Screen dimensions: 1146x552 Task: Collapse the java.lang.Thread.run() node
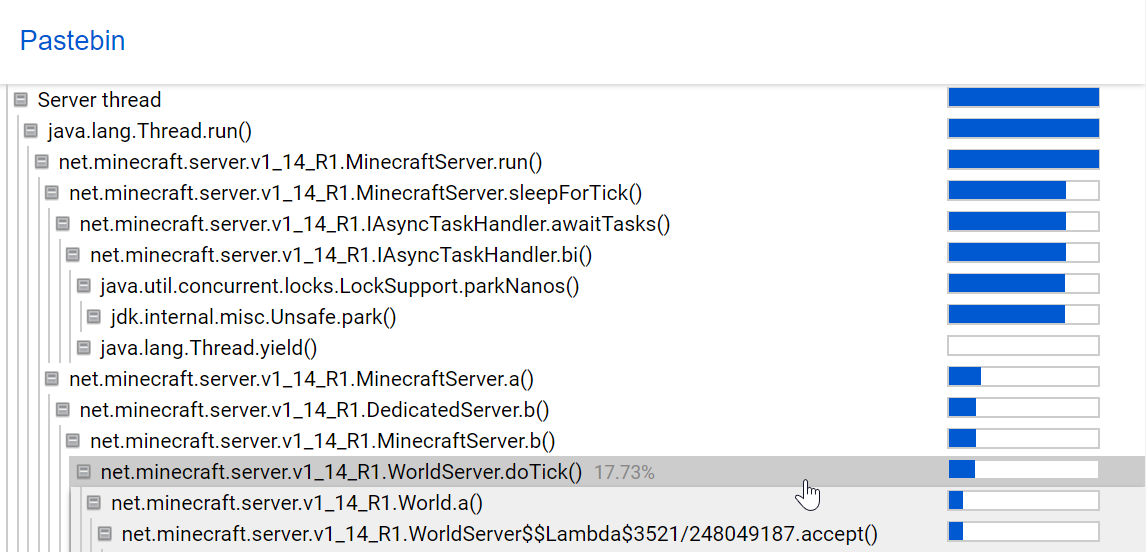(x=30, y=130)
